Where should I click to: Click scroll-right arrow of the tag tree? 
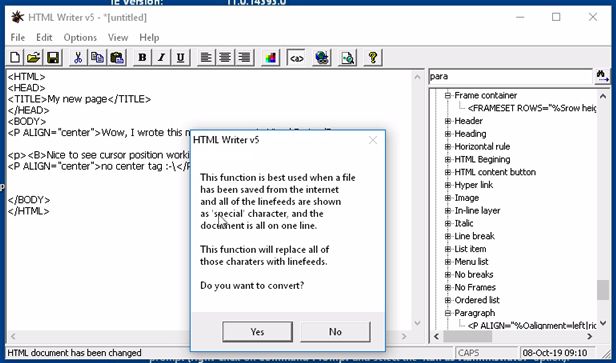pyautogui.click(x=589, y=336)
